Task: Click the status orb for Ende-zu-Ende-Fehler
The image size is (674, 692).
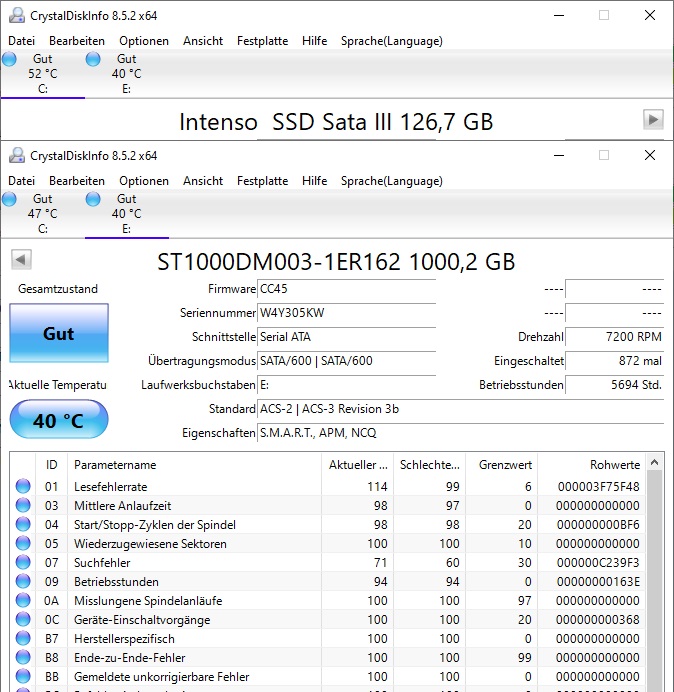Action: pyautogui.click(x=23, y=657)
